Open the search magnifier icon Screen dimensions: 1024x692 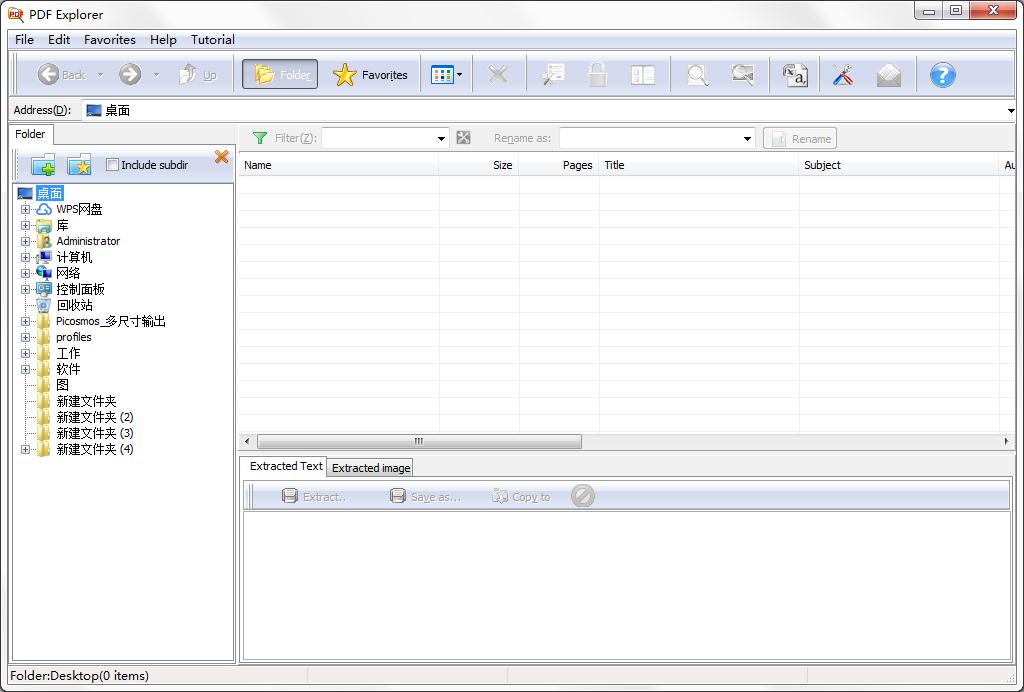tap(696, 74)
